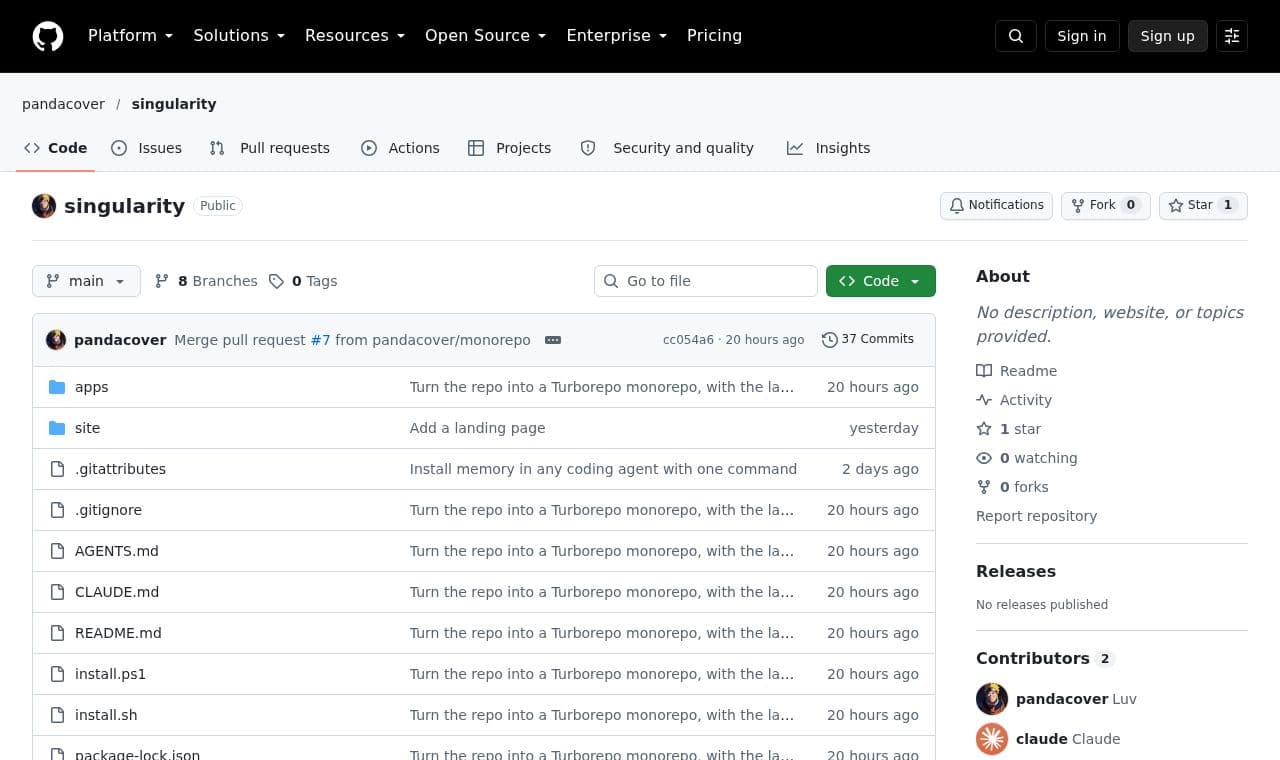
Task: Click file icon beside .gitattributes
Action: (x=57, y=469)
